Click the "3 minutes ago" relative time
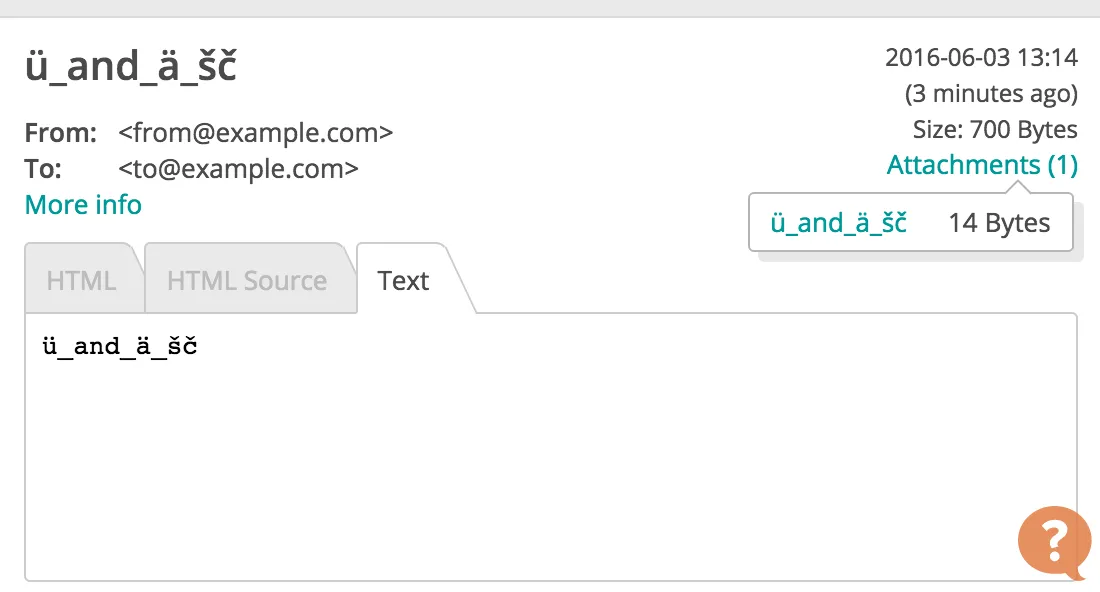 point(991,94)
